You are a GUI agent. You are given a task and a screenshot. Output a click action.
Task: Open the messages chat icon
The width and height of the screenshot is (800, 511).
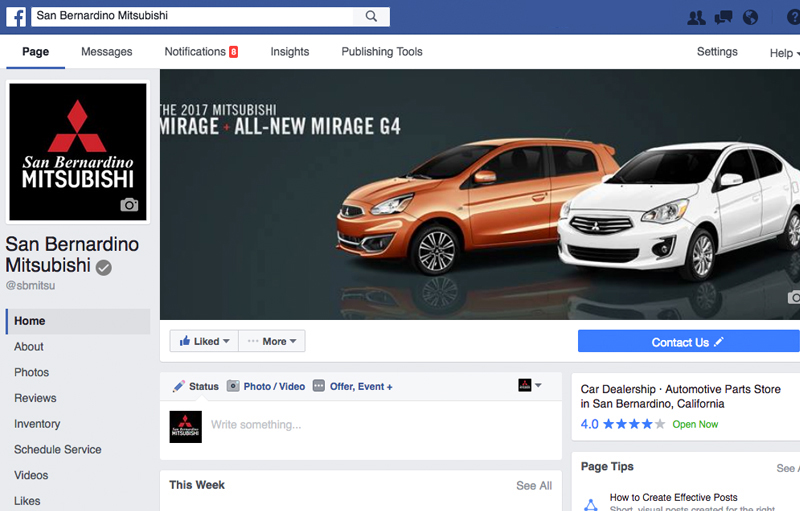[723, 18]
